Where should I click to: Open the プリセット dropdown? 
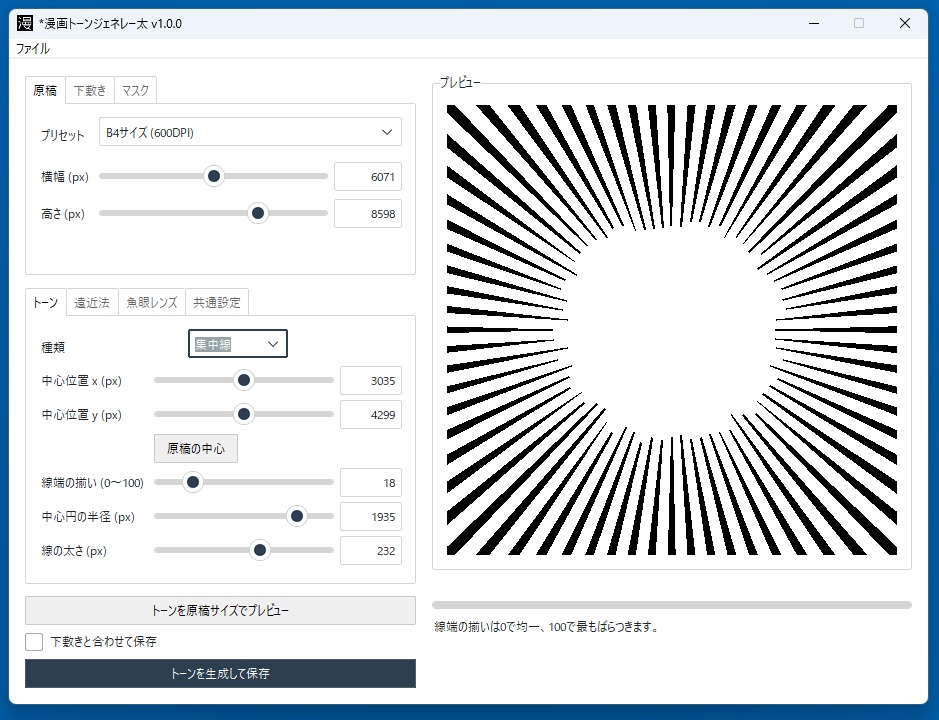(x=250, y=132)
